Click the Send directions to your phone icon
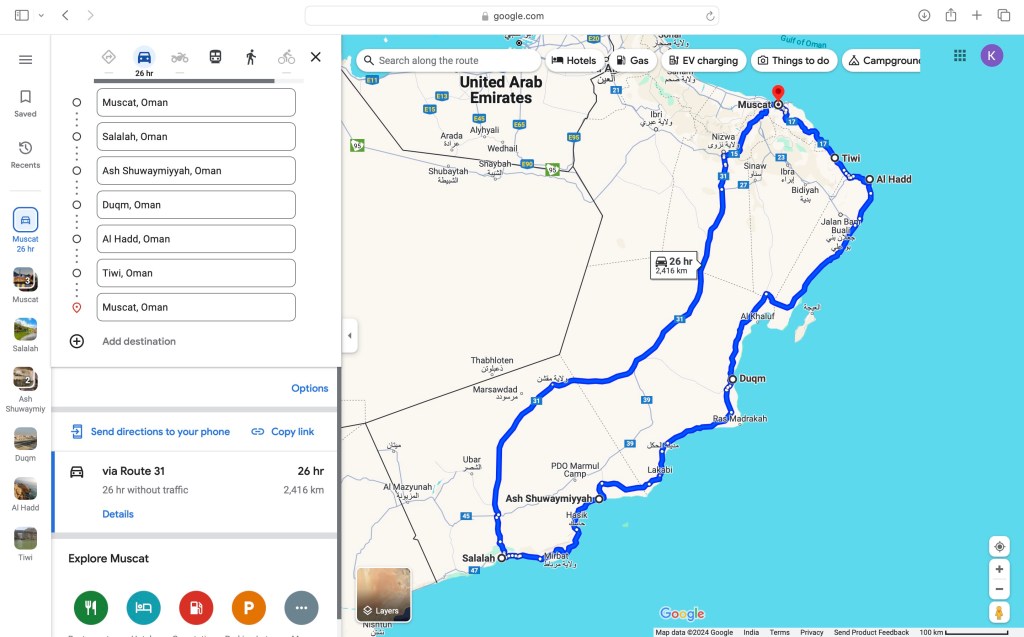This screenshot has height=637, width=1024. point(77,431)
